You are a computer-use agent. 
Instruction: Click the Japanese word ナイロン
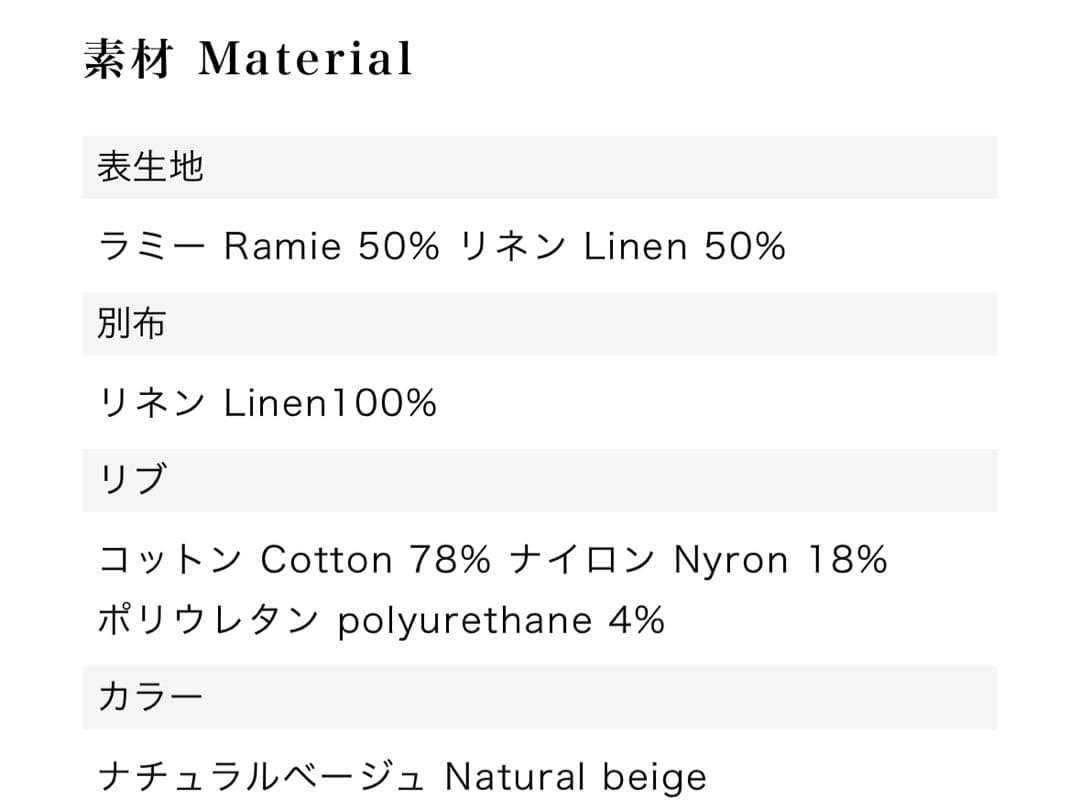coord(583,559)
